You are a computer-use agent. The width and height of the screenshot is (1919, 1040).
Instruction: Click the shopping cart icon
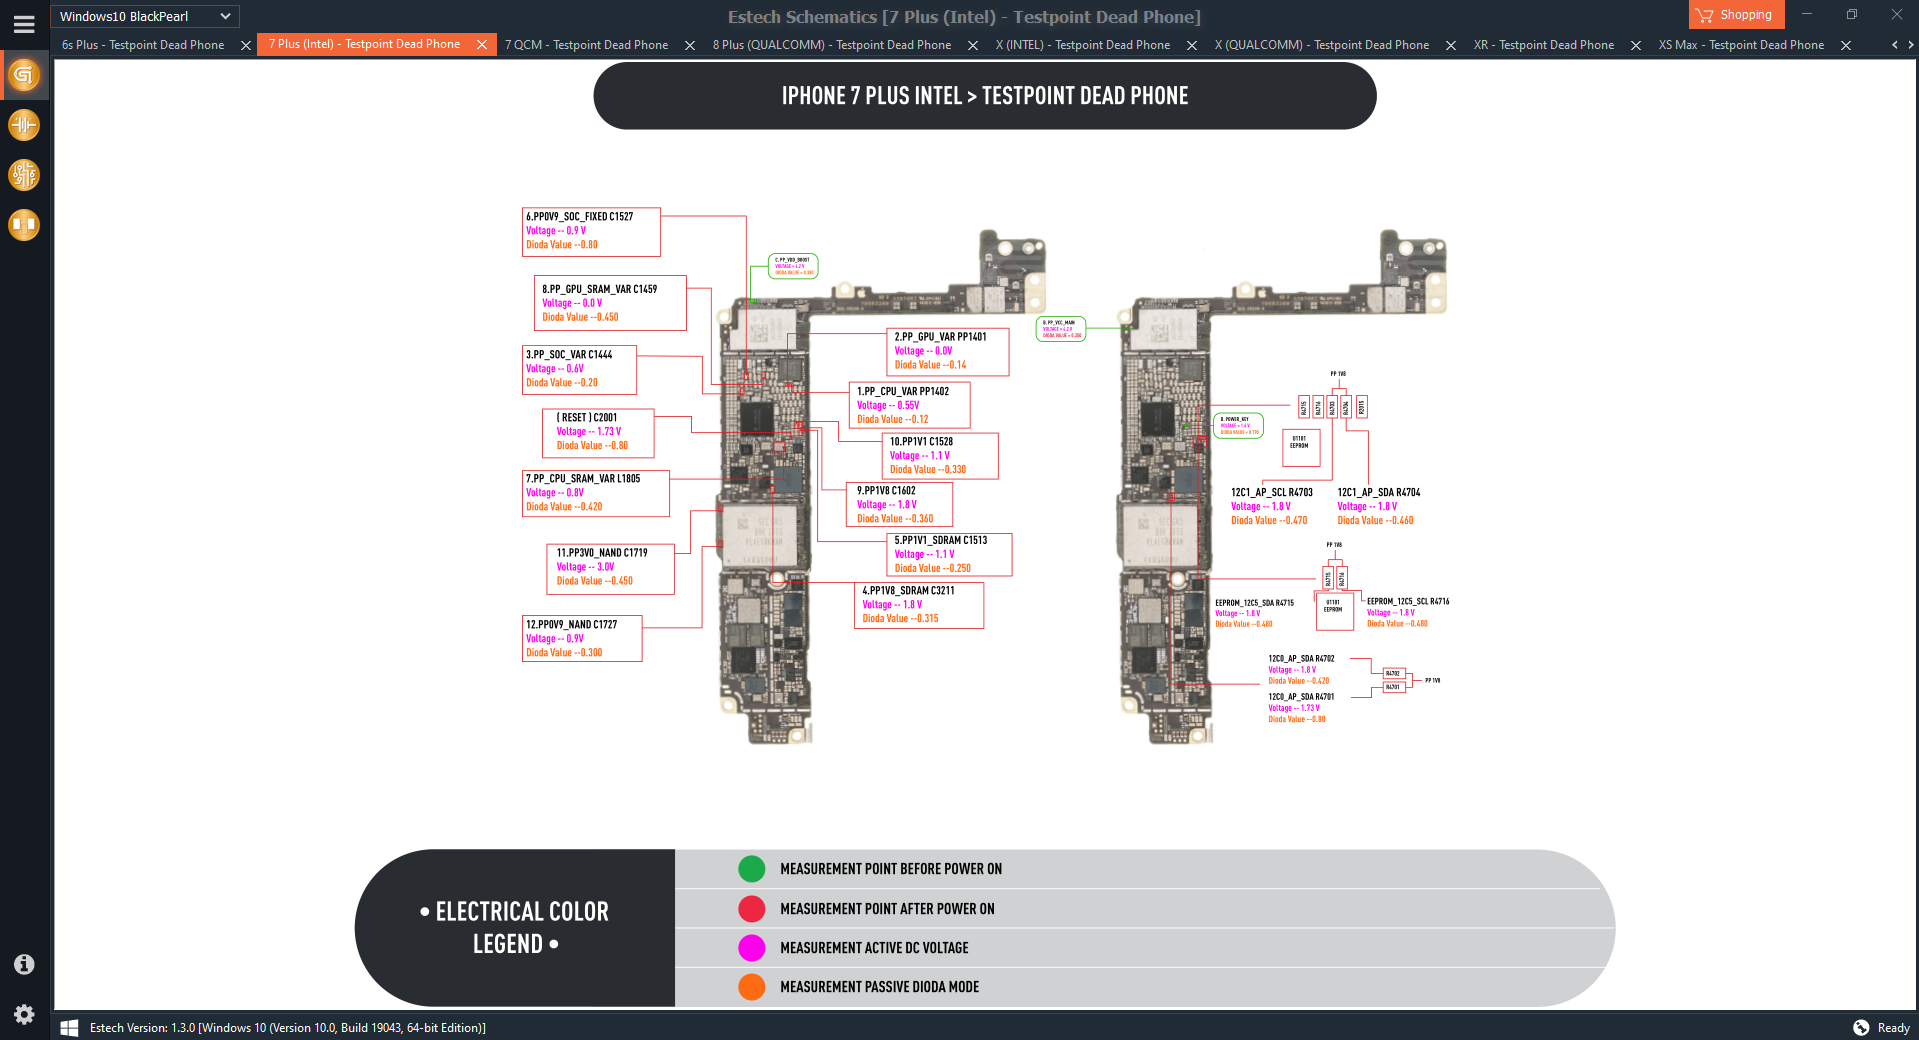tap(1704, 15)
